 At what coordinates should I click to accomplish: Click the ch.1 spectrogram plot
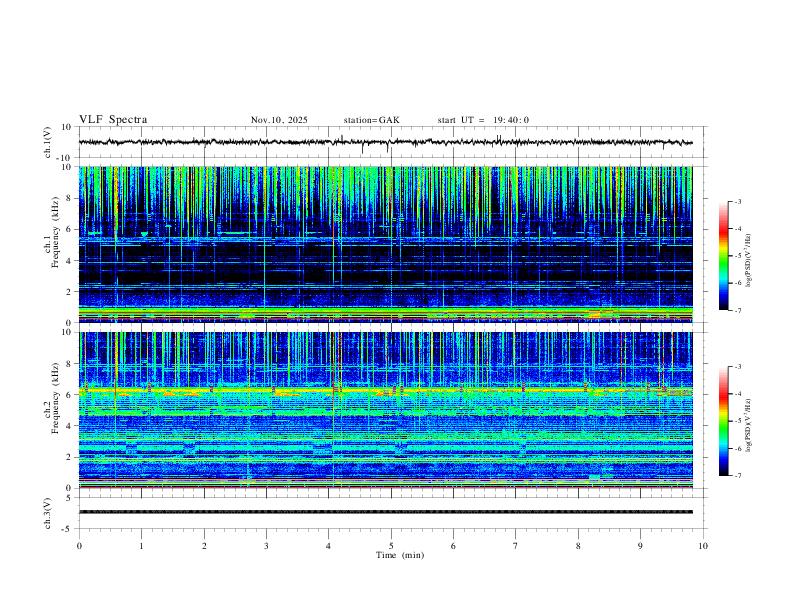tap(386, 244)
